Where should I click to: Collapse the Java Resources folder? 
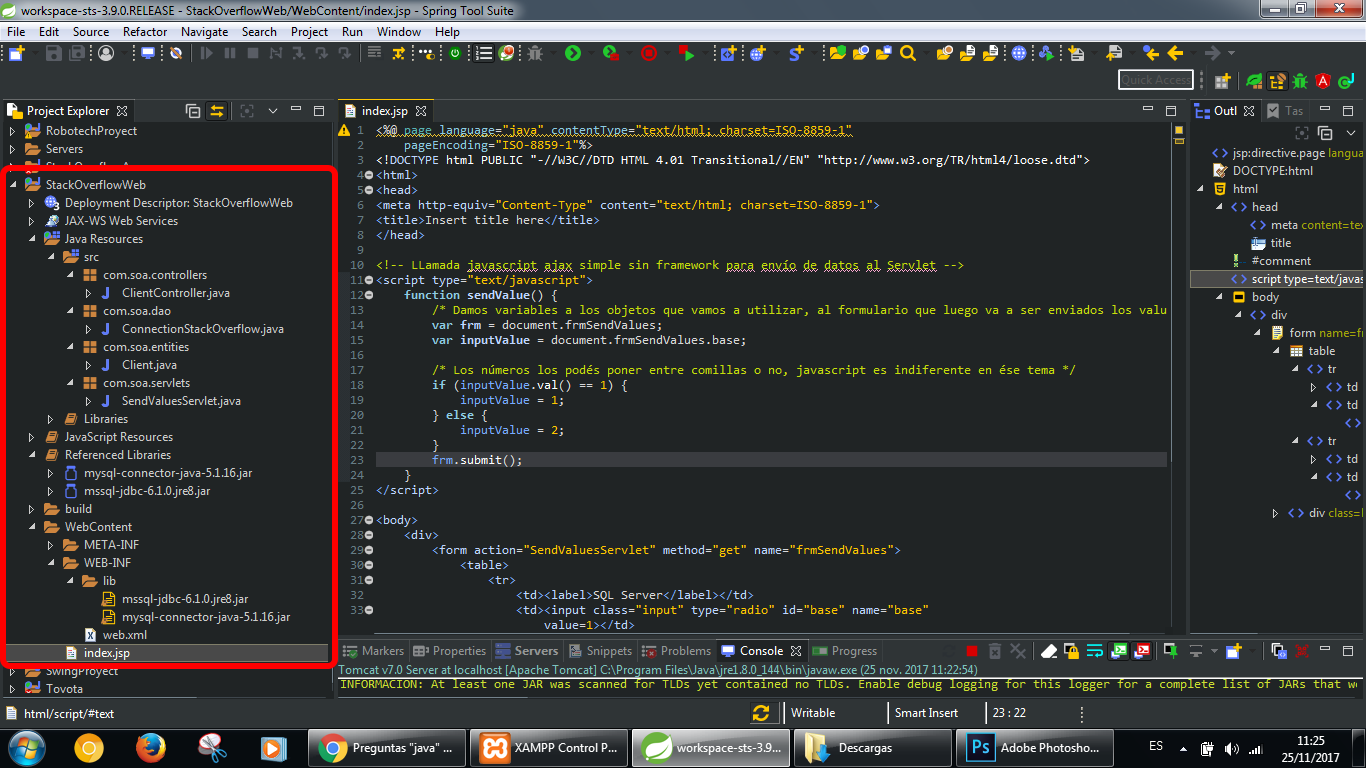[32, 239]
